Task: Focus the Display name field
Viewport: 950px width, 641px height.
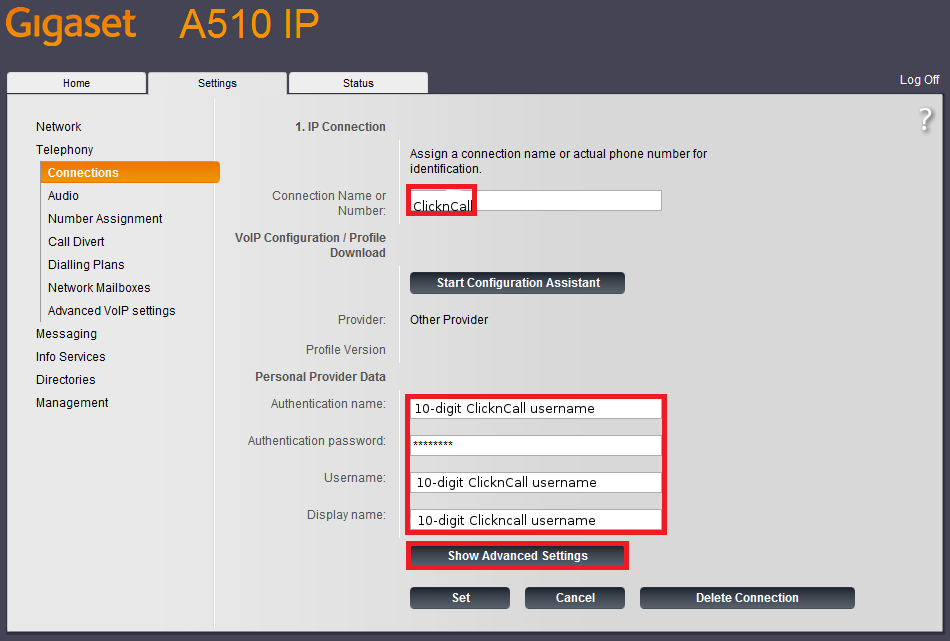Action: (x=536, y=520)
